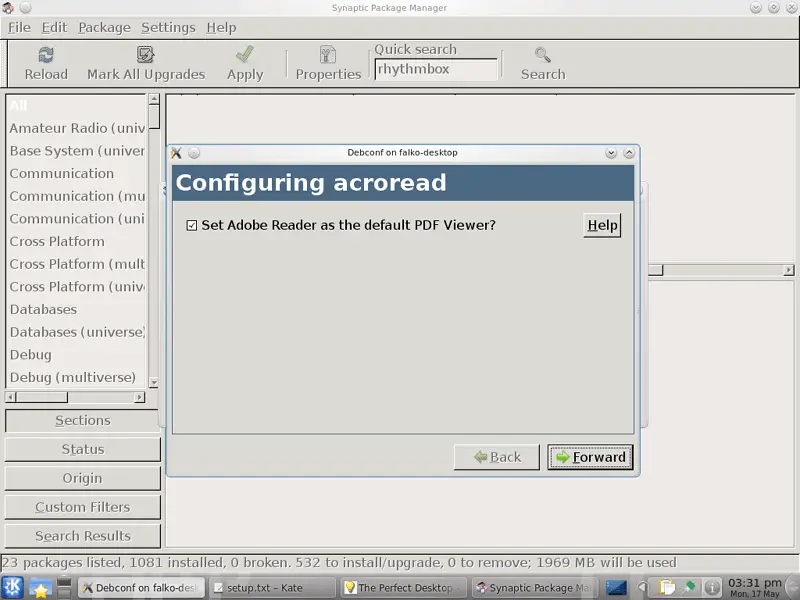Click the Origin filter button
Screen dimensions: 800x600
(x=83, y=479)
